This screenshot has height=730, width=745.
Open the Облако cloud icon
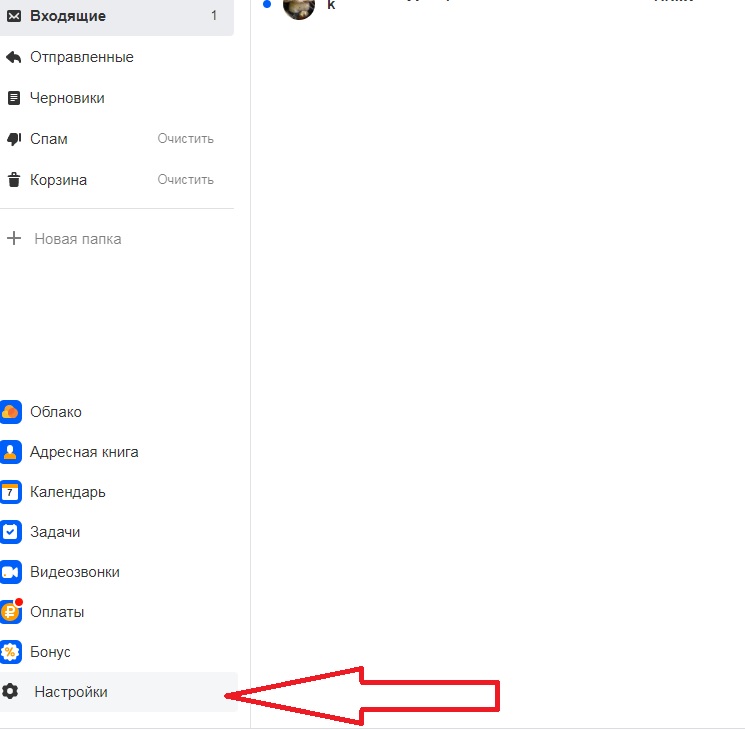(10, 412)
